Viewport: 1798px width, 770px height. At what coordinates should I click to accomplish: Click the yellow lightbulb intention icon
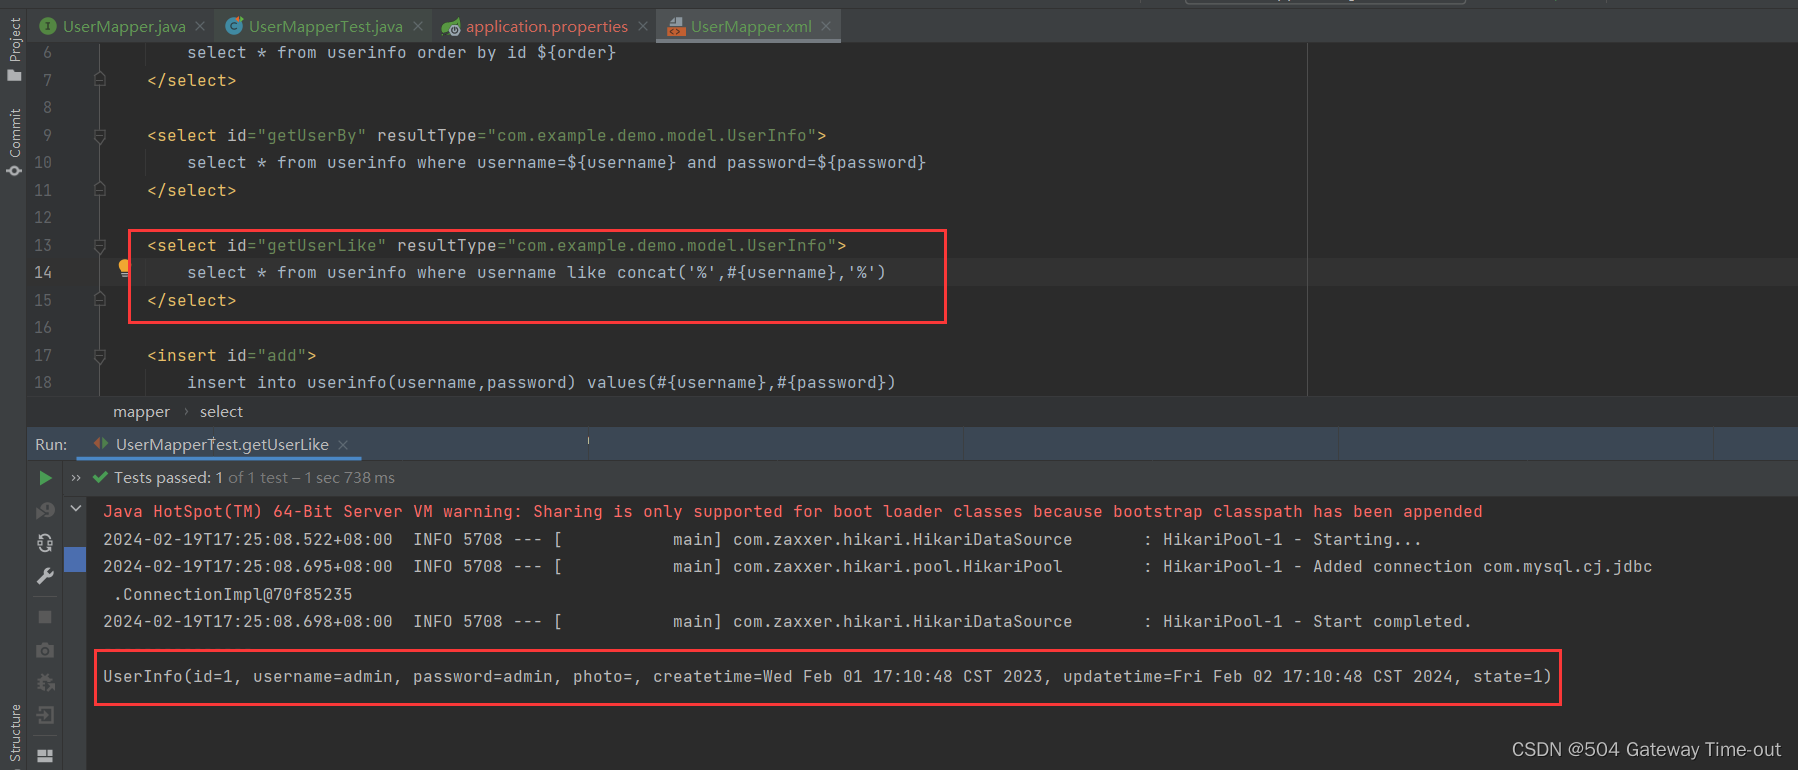pos(124,267)
